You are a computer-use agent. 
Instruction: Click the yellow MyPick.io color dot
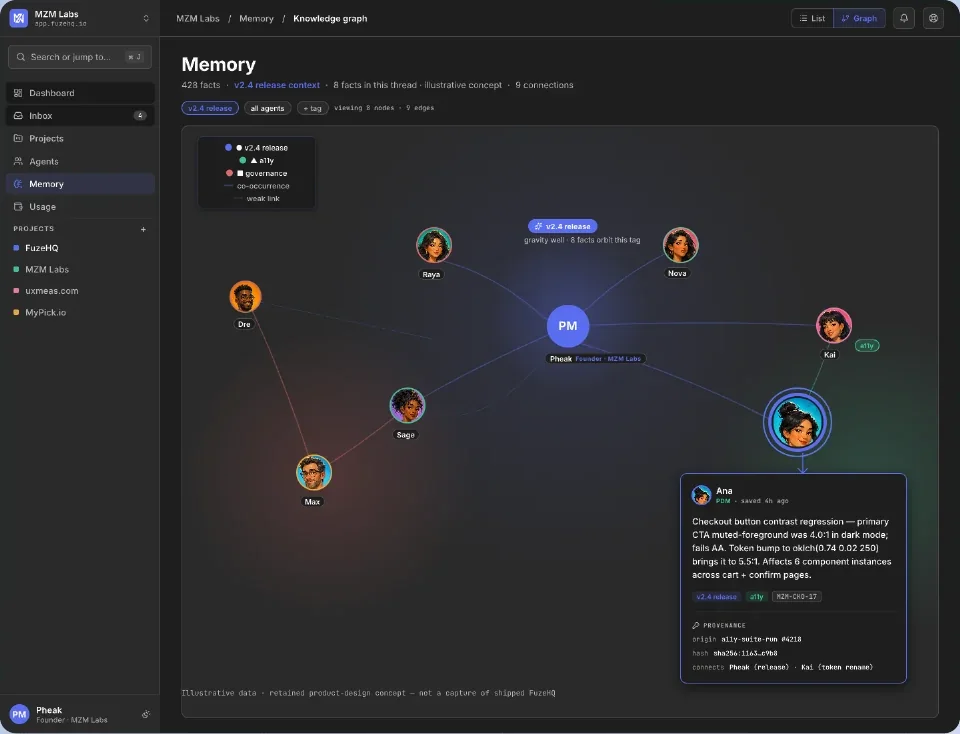tap(16, 312)
